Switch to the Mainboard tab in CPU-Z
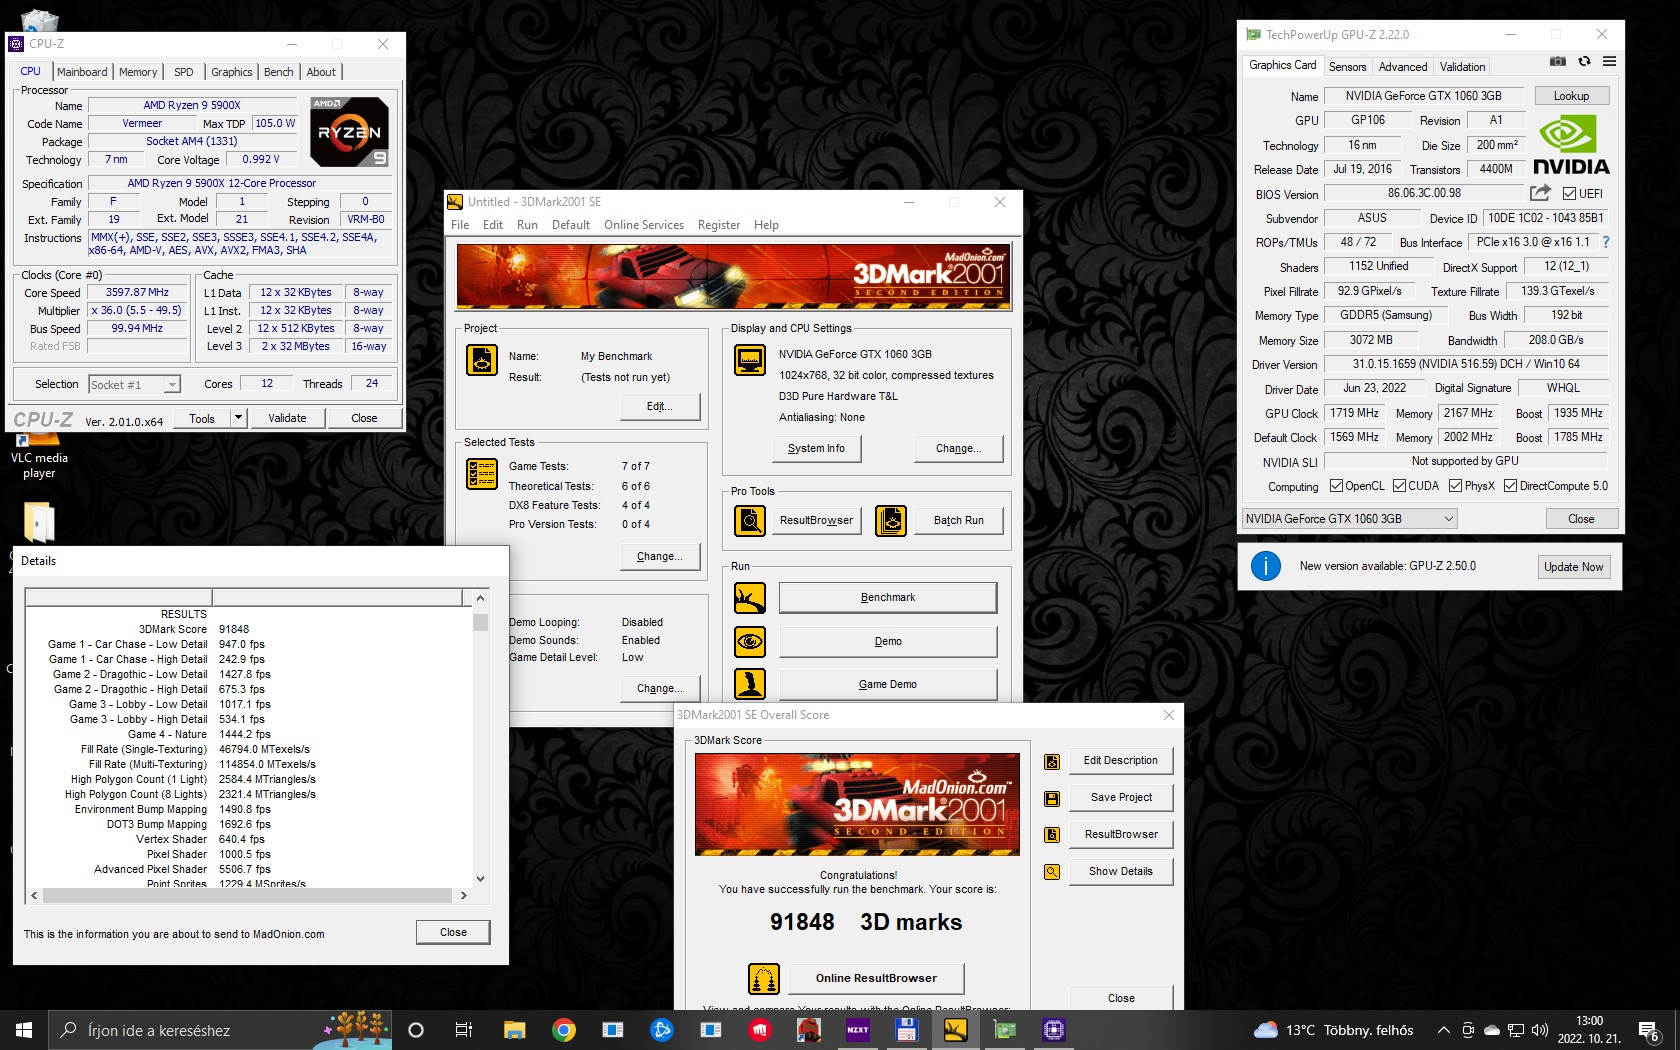1680x1050 pixels. click(82, 72)
